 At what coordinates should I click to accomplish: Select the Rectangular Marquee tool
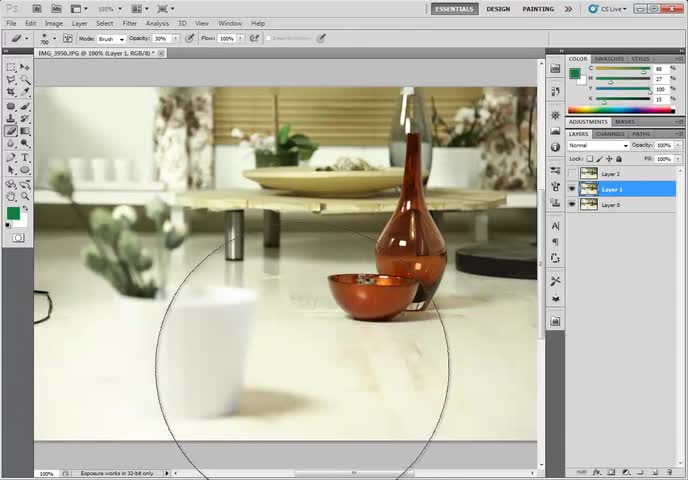tap(11, 67)
